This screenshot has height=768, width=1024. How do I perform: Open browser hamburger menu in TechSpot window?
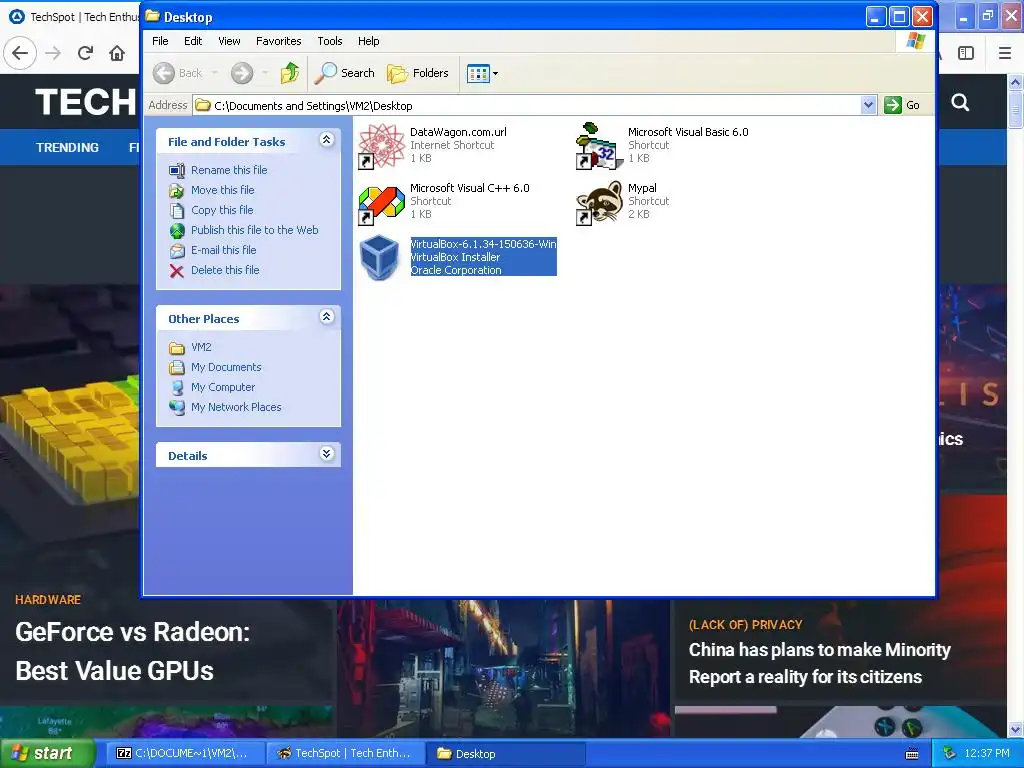[x=1004, y=53]
